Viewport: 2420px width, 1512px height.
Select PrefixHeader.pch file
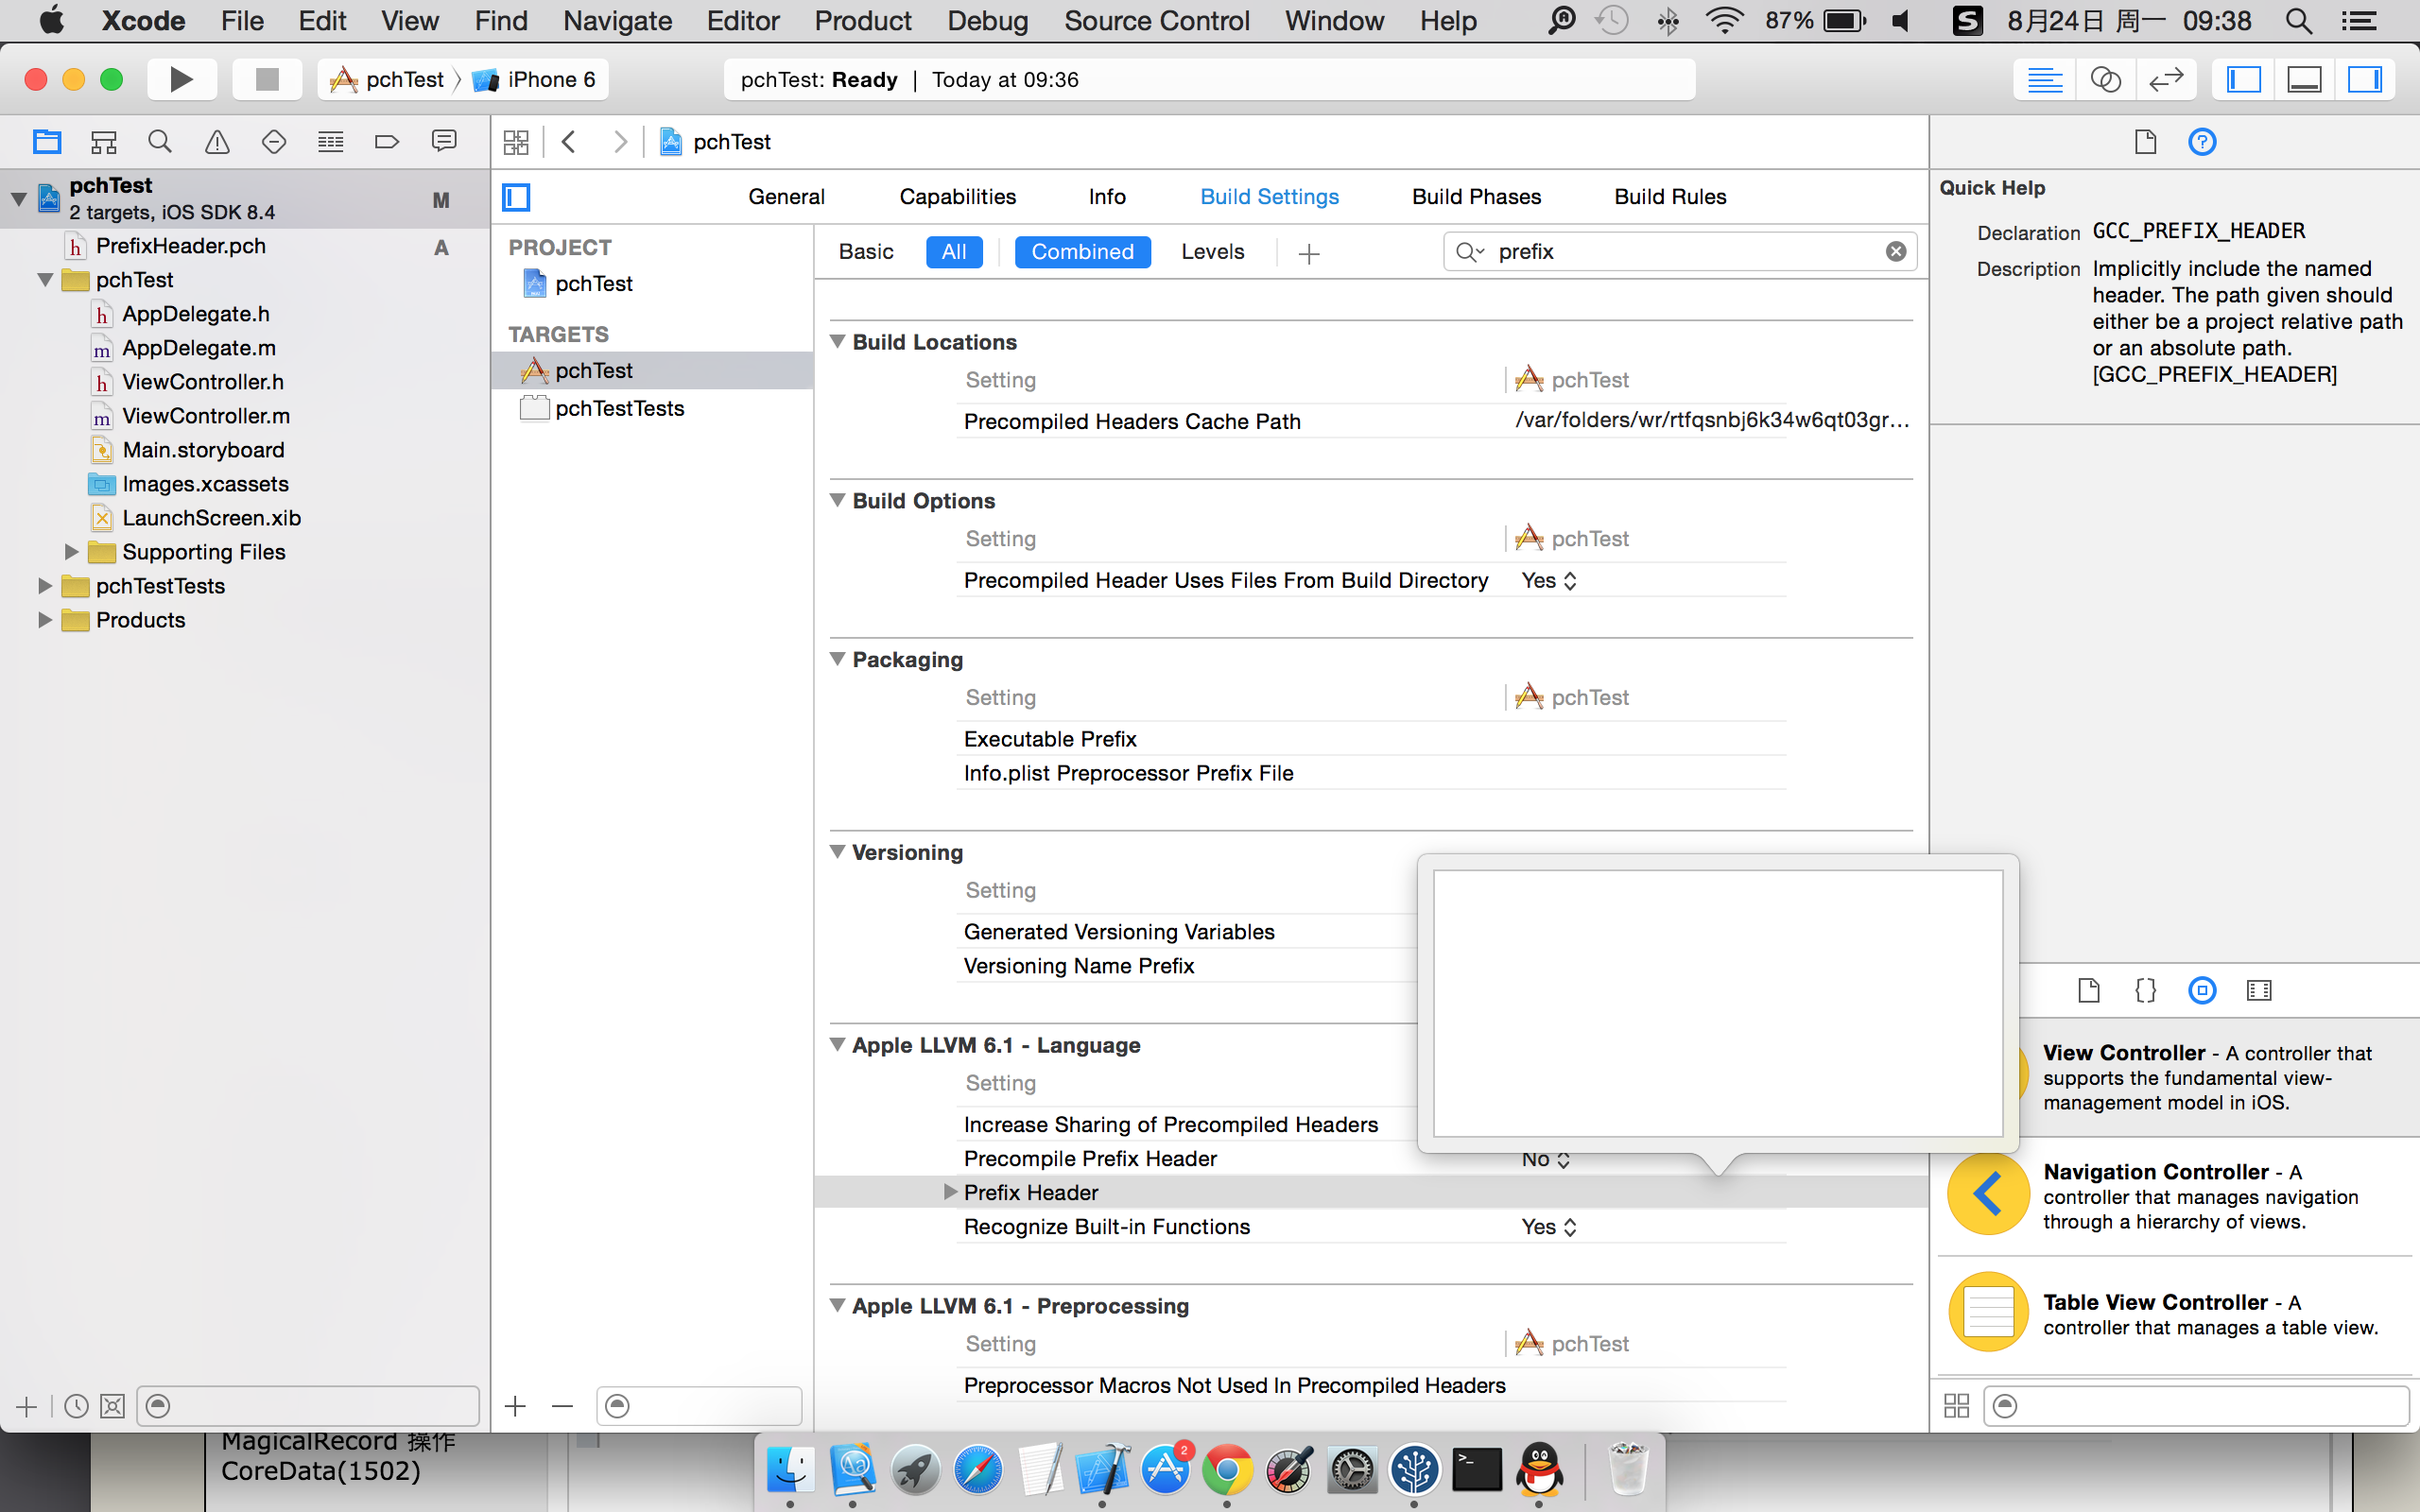pyautogui.click(x=181, y=246)
